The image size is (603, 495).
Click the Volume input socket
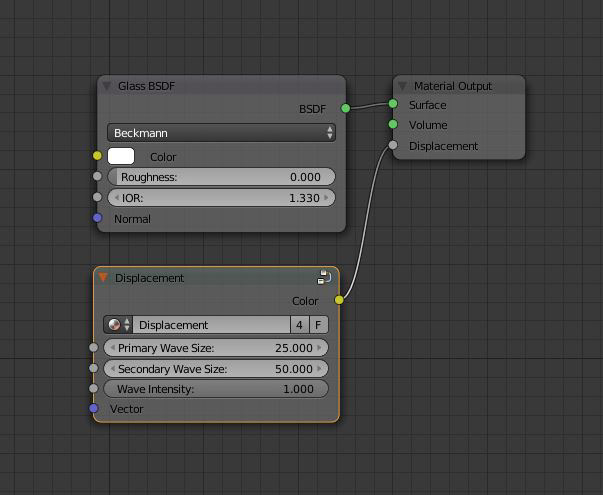click(x=393, y=124)
